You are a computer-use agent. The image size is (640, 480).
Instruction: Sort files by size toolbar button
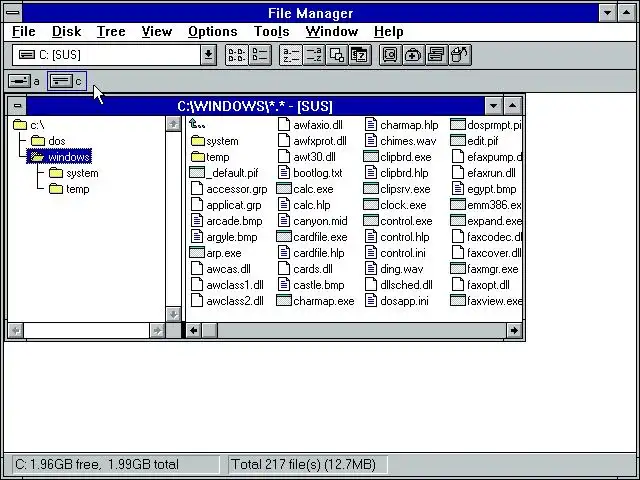pyautogui.click(x=337, y=55)
